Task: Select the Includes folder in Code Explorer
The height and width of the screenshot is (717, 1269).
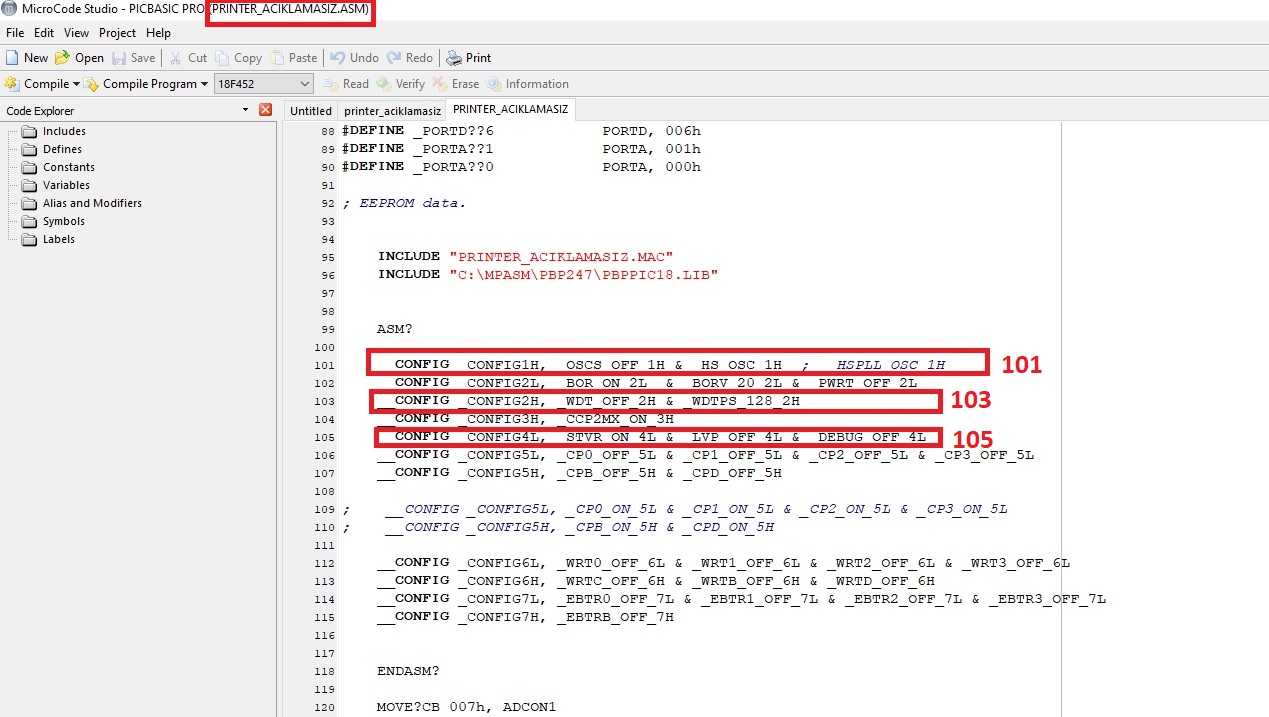Action: [x=64, y=131]
